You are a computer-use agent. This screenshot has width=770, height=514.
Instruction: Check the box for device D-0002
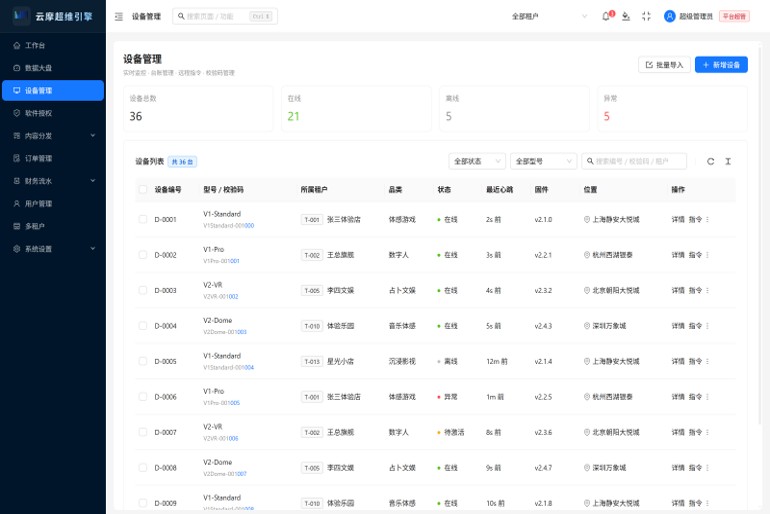(142, 255)
